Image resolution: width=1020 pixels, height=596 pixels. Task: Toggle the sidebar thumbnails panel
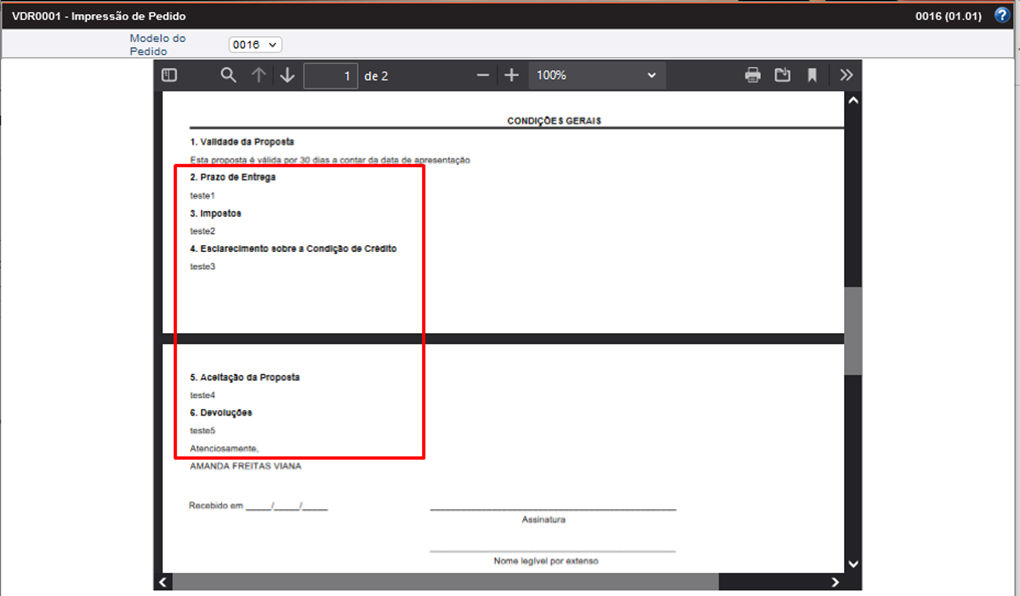pyautogui.click(x=170, y=74)
